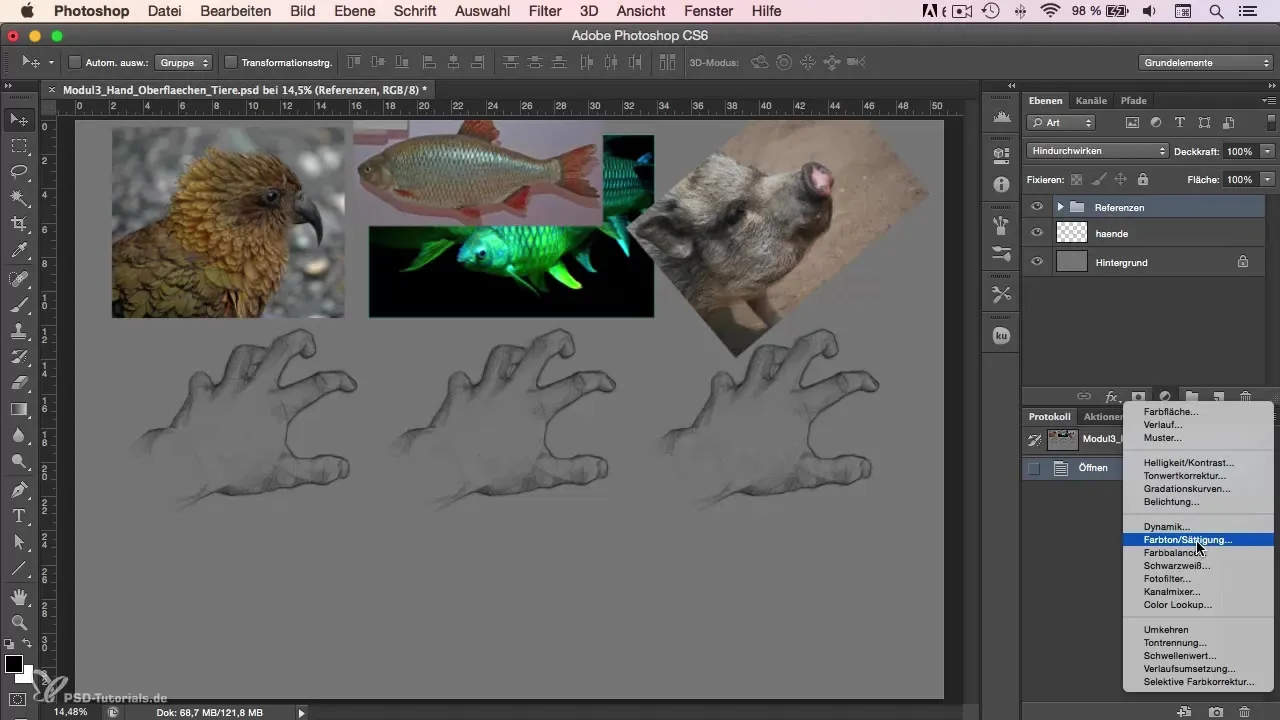1280x720 pixels.
Task: Select the Brush tool
Action: click(x=19, y=305)
